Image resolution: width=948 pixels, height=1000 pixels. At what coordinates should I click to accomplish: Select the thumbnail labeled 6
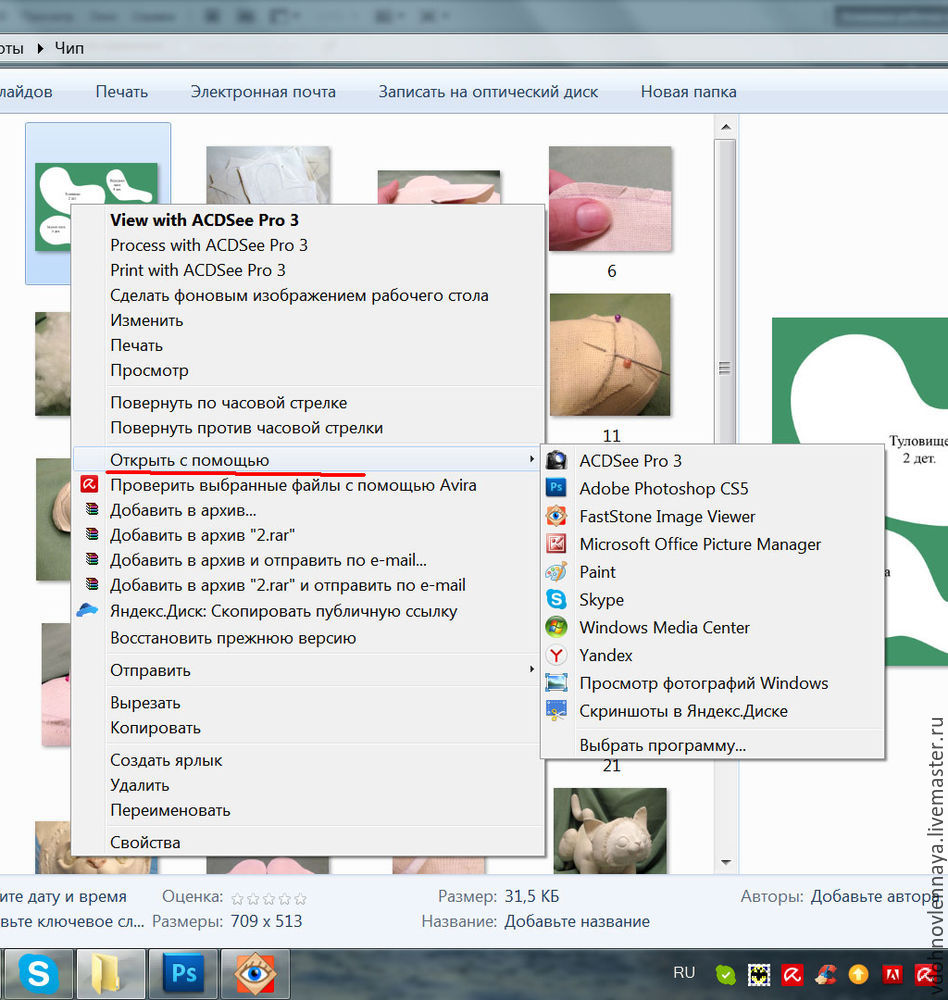(x=611, y=199)
